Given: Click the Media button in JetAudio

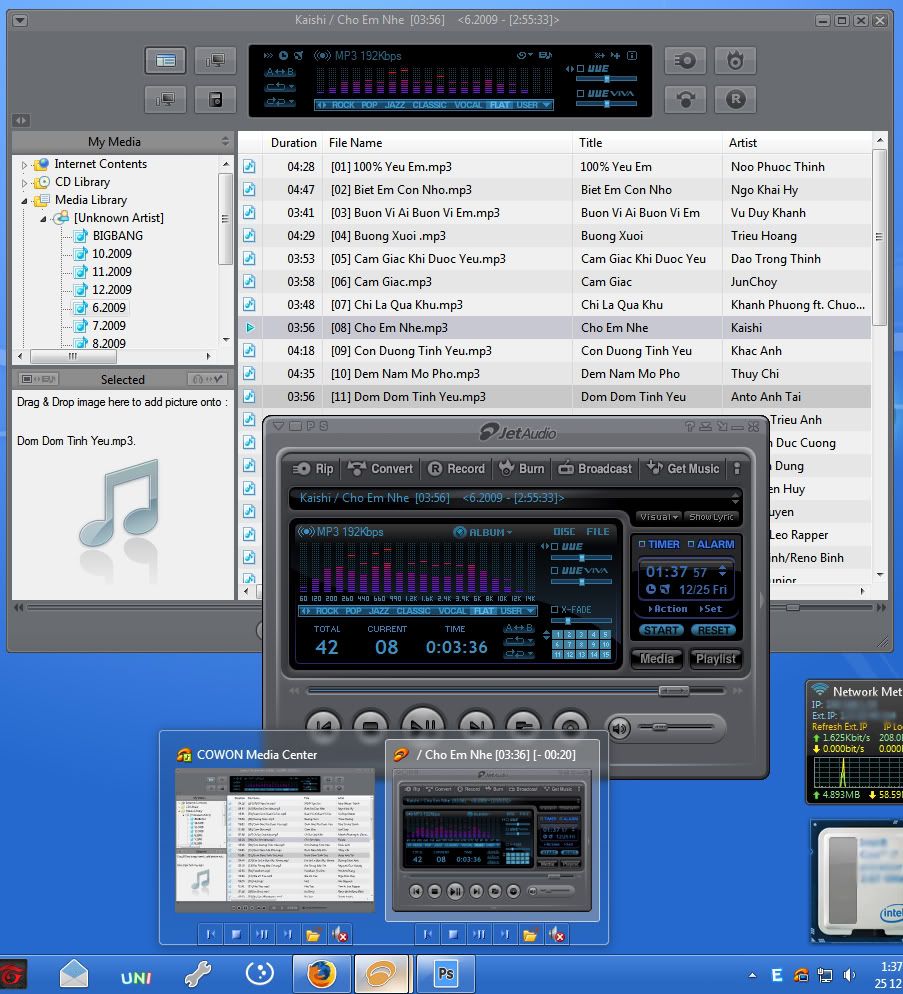Looking at the screenshot, I should 657,659.
